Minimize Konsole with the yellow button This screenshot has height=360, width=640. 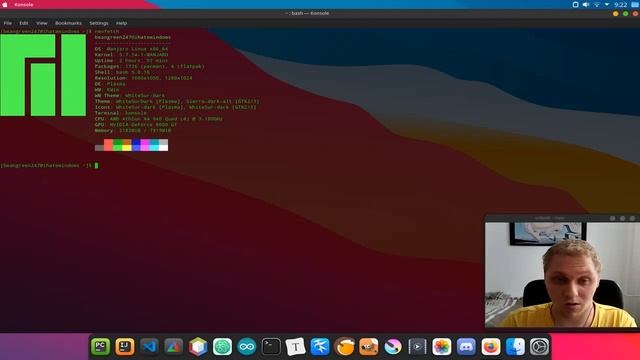coord(616,13)
